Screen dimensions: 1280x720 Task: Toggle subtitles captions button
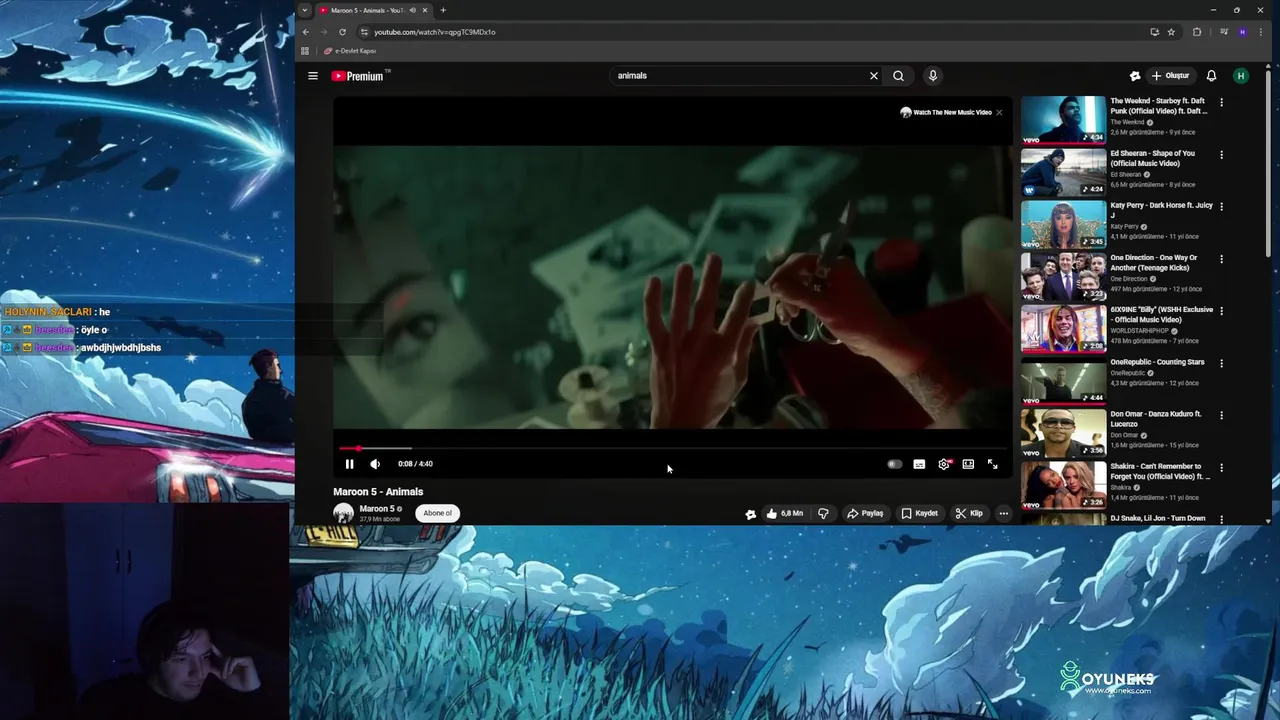pyautogui.click(x=919, y=464)
